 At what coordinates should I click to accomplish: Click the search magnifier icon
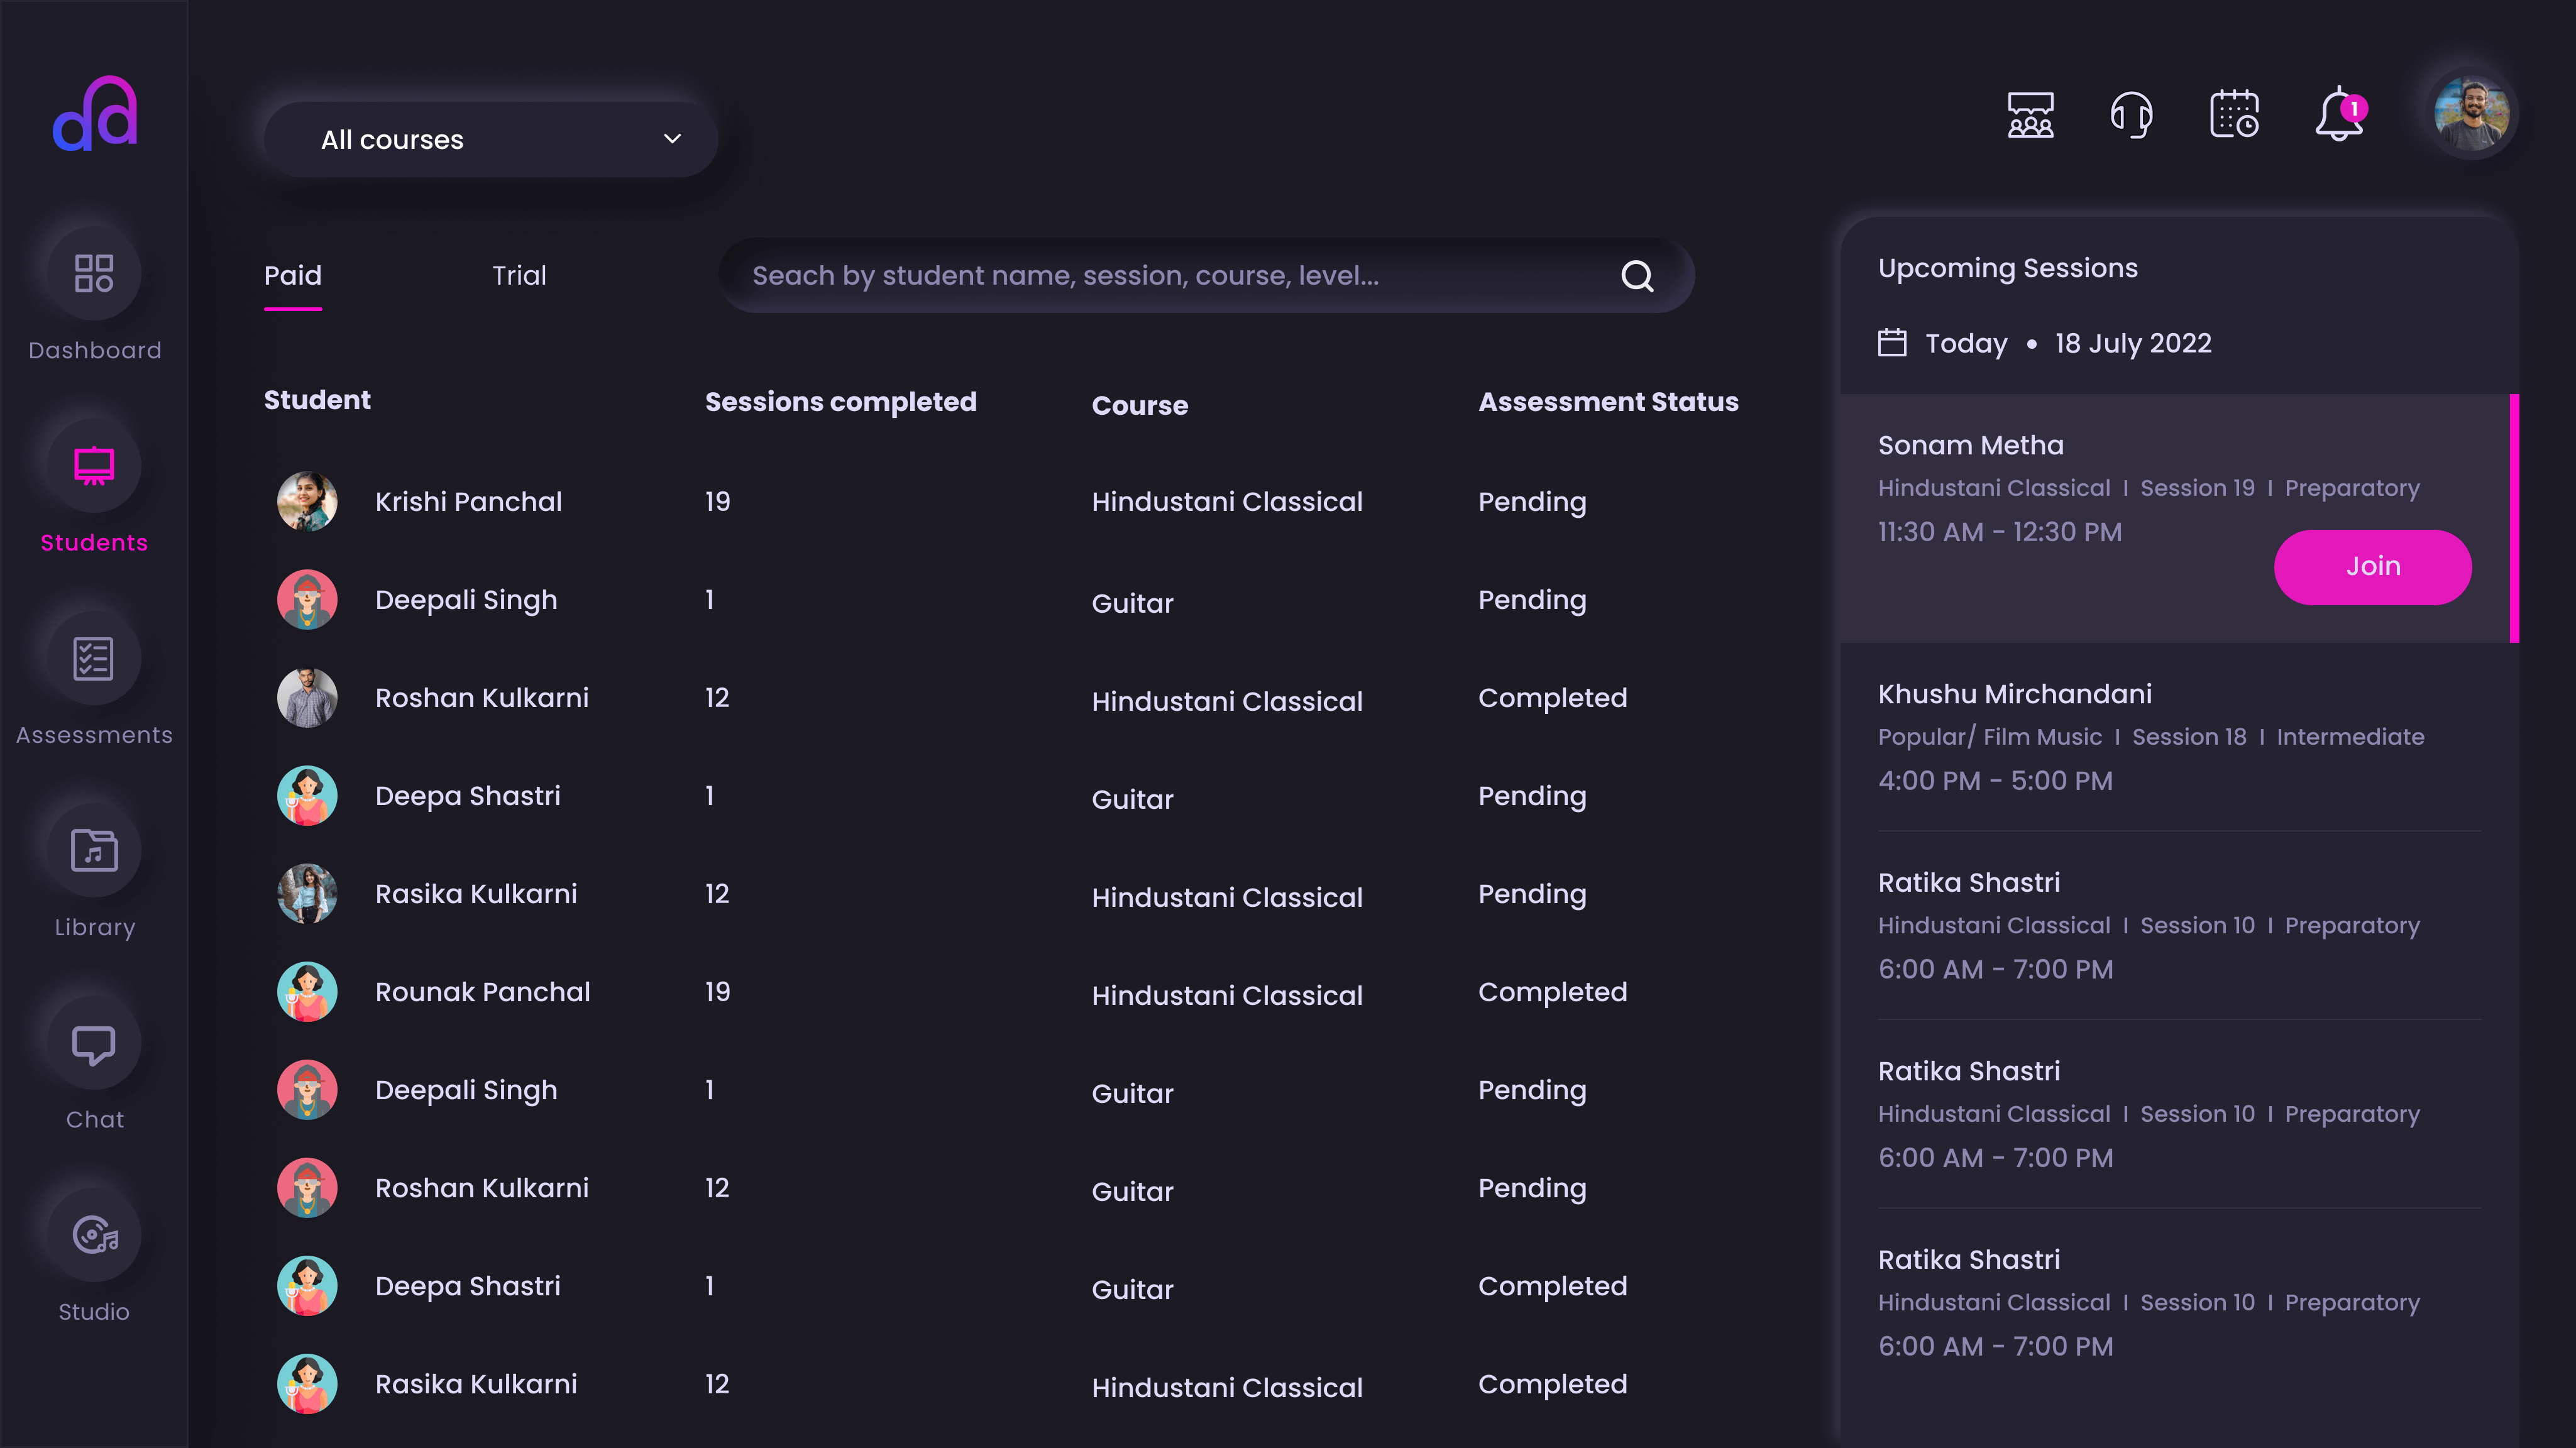pos(1636,276)
